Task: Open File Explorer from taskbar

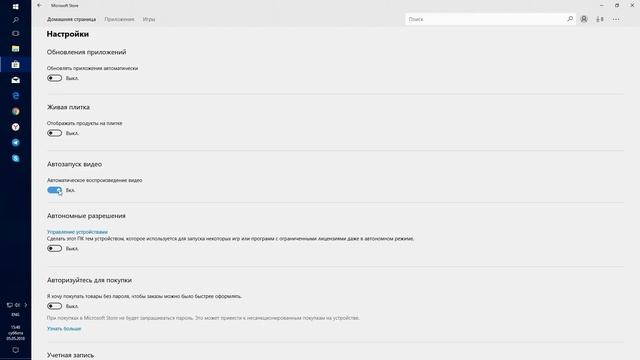Action: click(x=16, y=49)
